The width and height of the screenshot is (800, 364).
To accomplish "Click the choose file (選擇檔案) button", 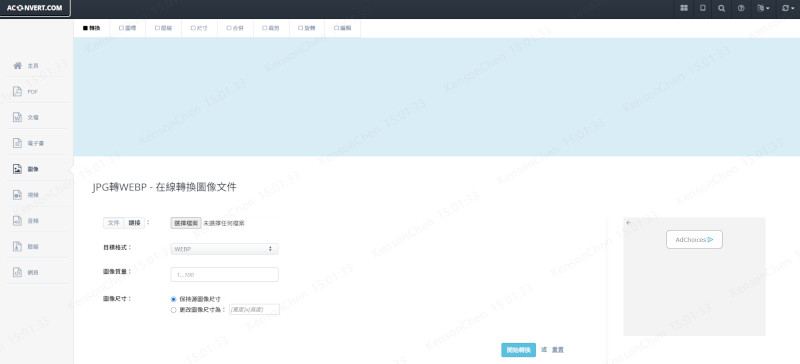I will coord(186,223).
